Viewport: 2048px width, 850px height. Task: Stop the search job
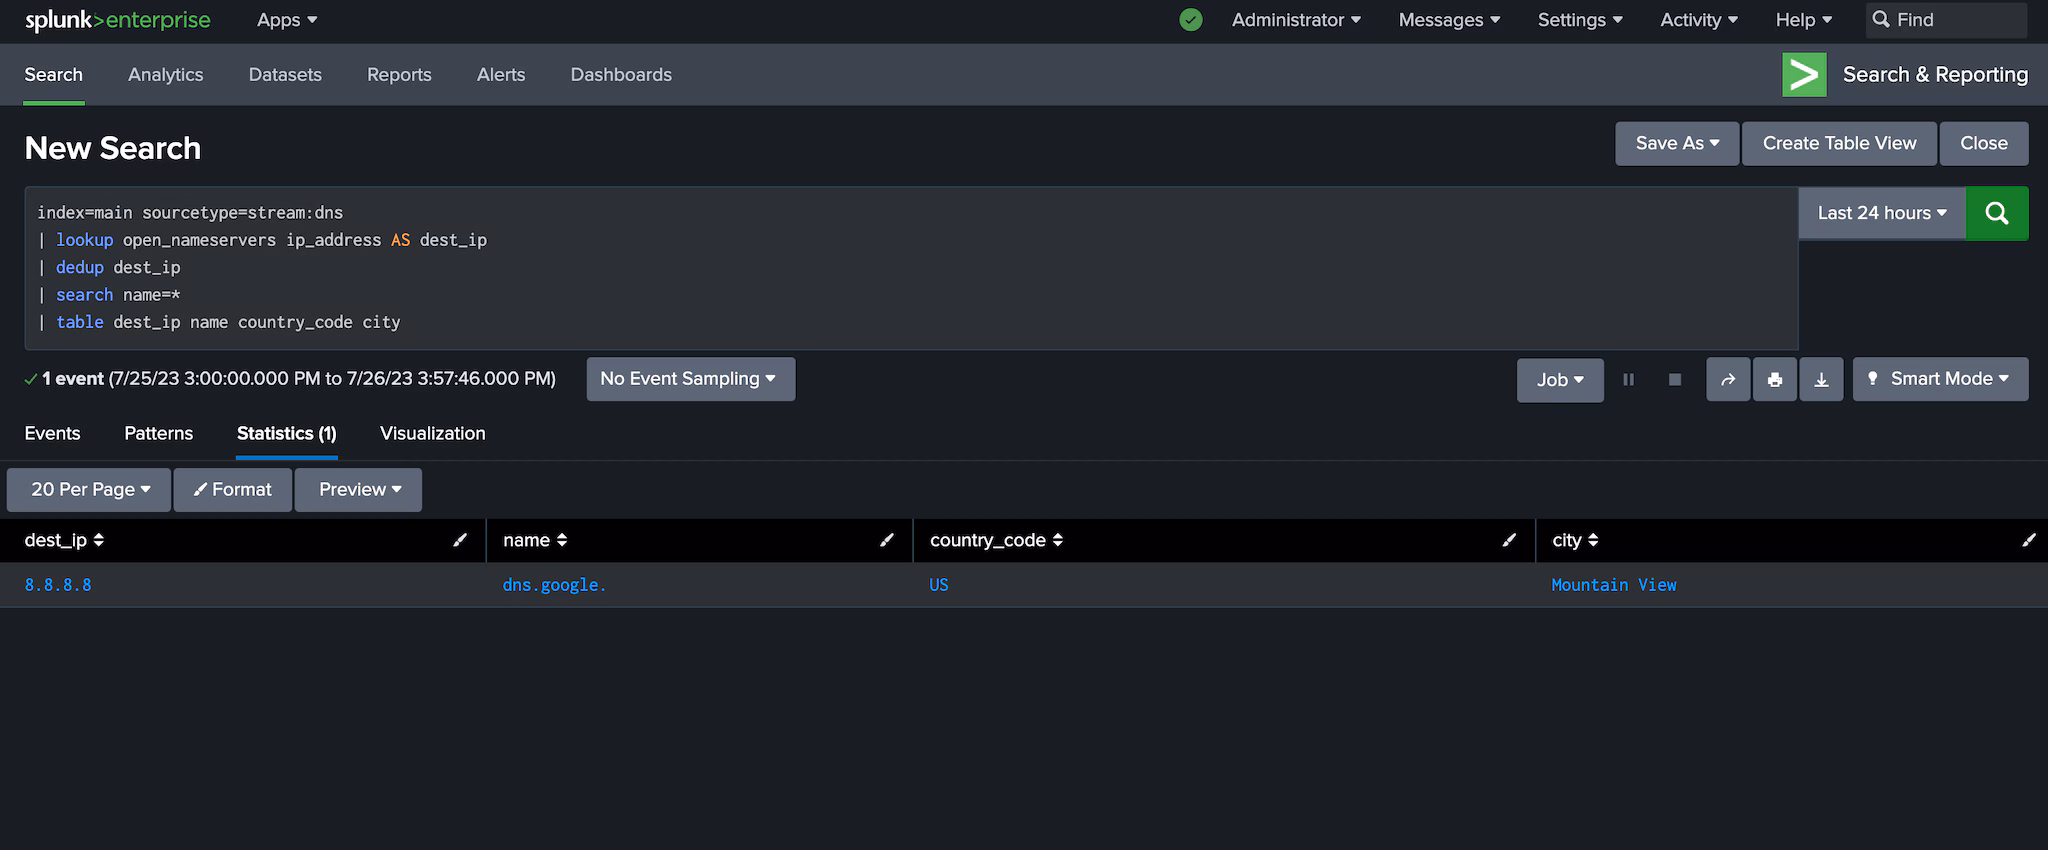[1675, 380]
